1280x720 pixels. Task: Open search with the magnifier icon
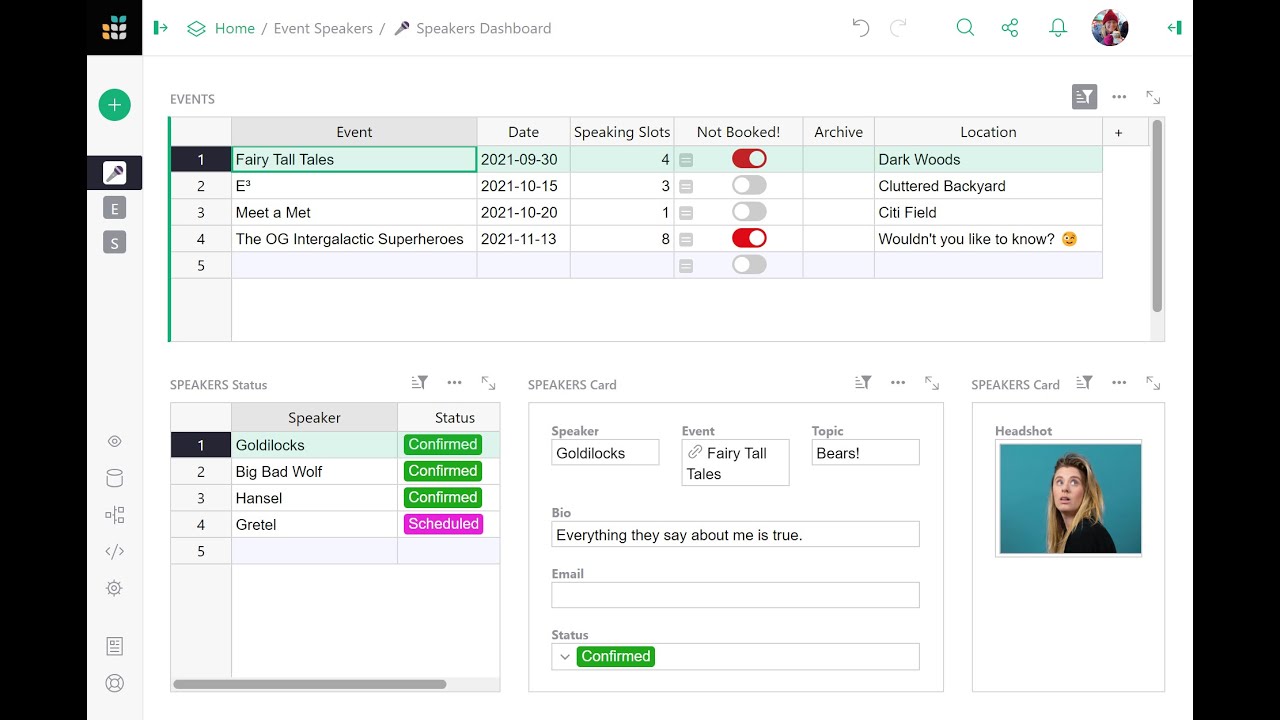(x=965, y=28)
